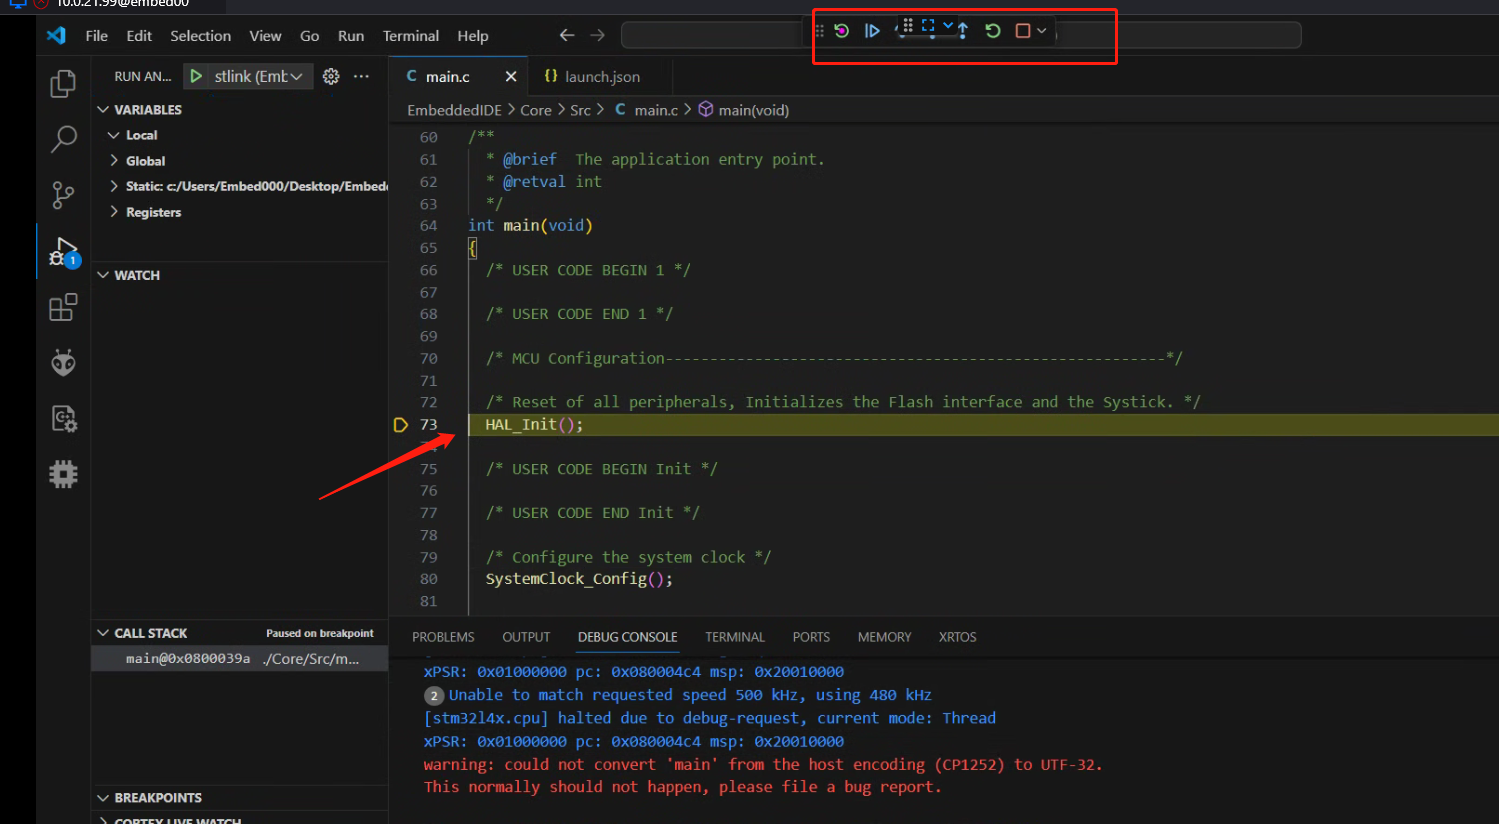Open the Extensions view
1499x824 pixels.
click(63, 307)
